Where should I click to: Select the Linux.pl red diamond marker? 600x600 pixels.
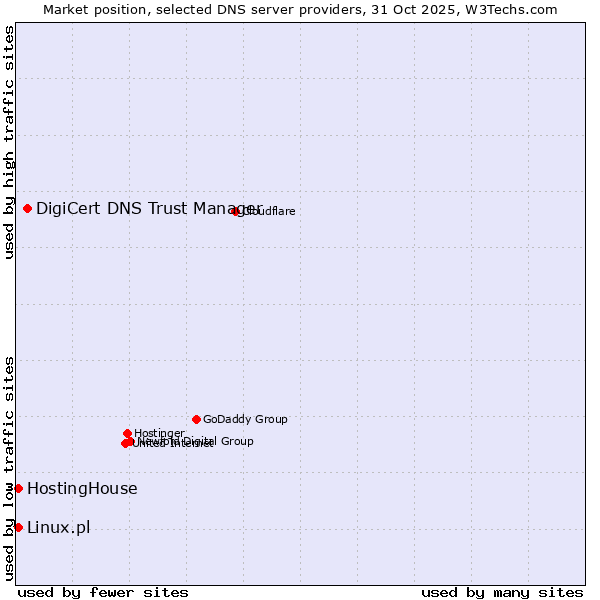tap(18, 527)
